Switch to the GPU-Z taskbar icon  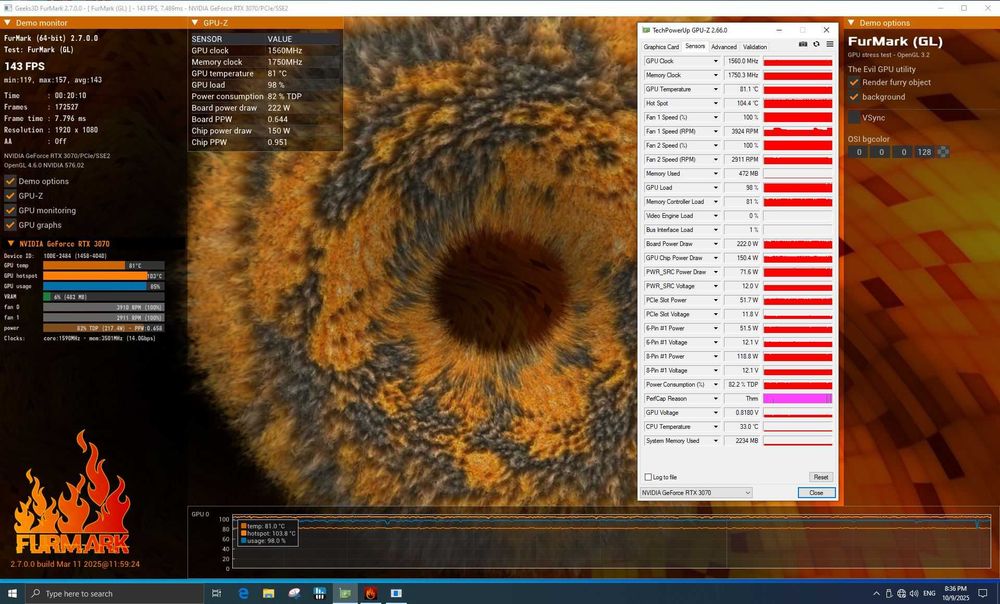345,593
